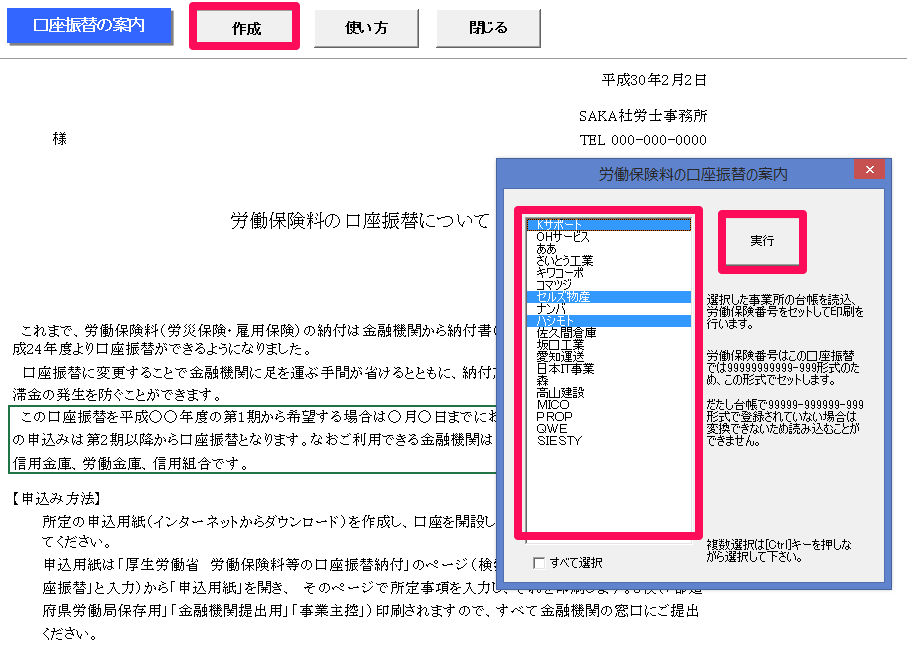Run with the 実行 button in the dialog
The image size is (907, 651).
[762, 241]
